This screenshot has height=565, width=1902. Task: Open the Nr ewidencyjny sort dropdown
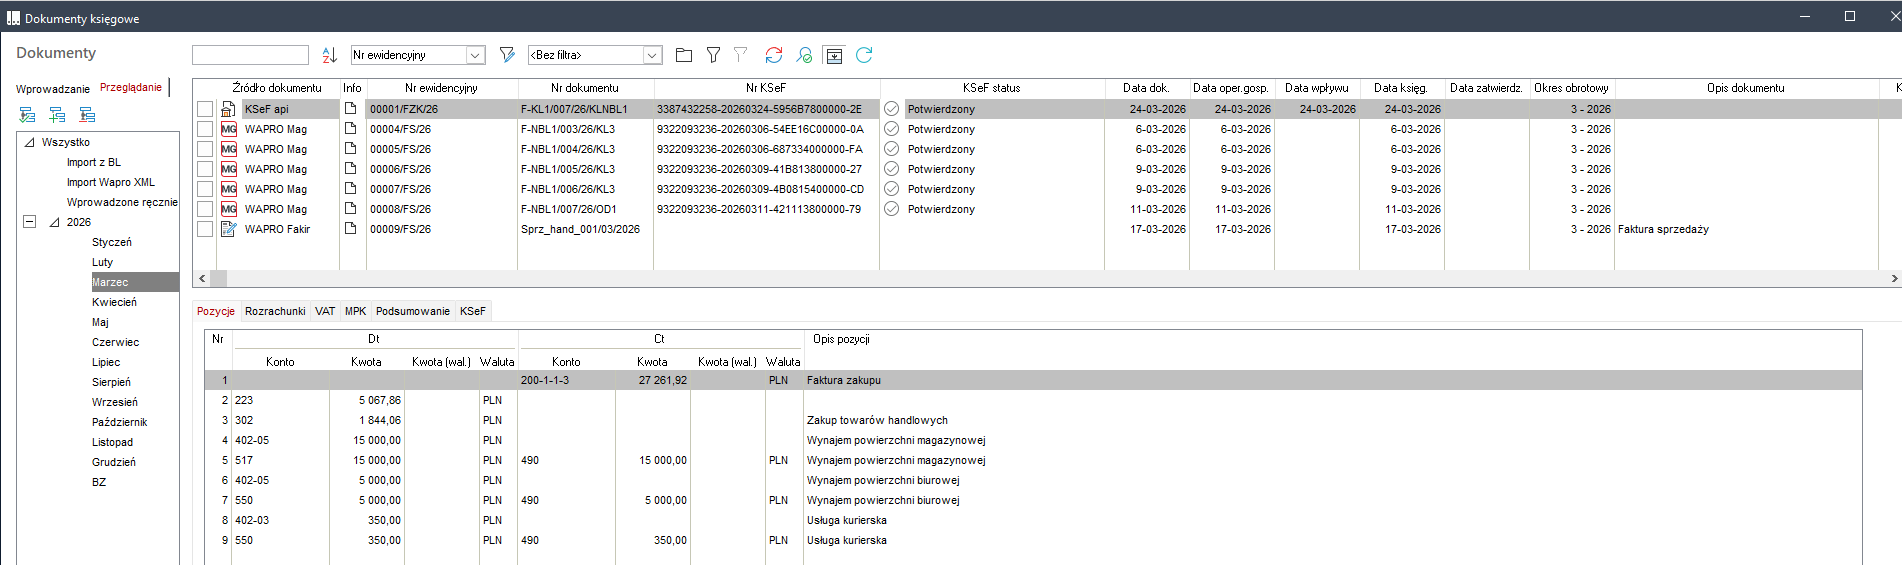pos(476,55)
